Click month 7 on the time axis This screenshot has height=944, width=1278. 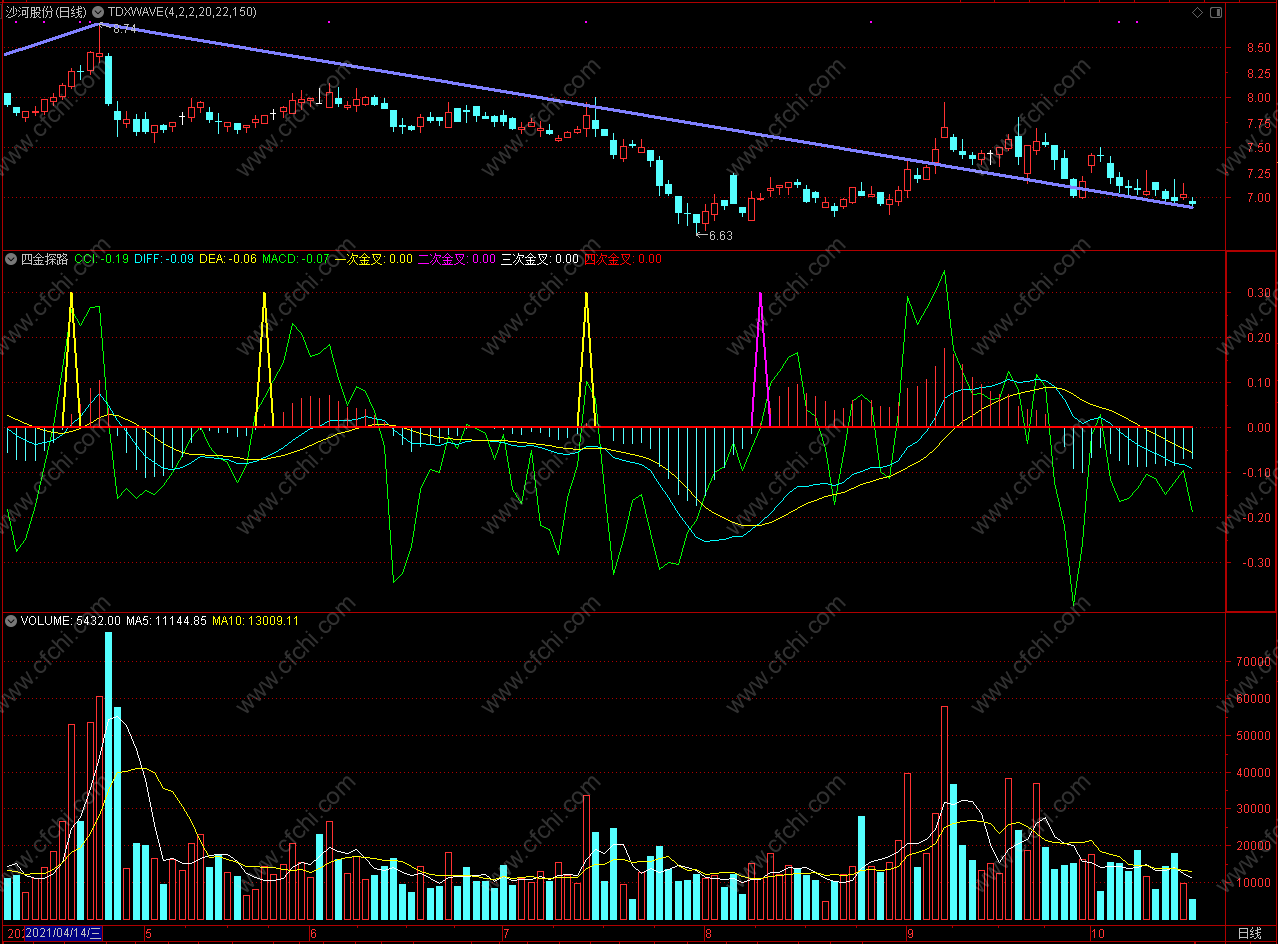505,934
